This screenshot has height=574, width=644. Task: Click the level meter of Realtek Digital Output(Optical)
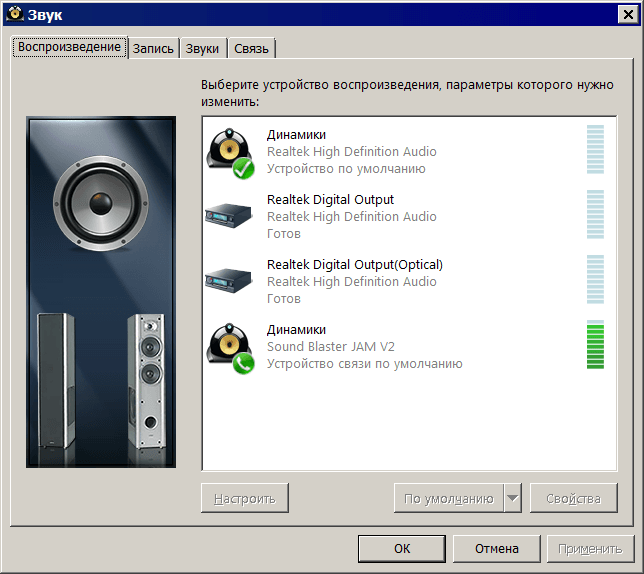[595, 279]
